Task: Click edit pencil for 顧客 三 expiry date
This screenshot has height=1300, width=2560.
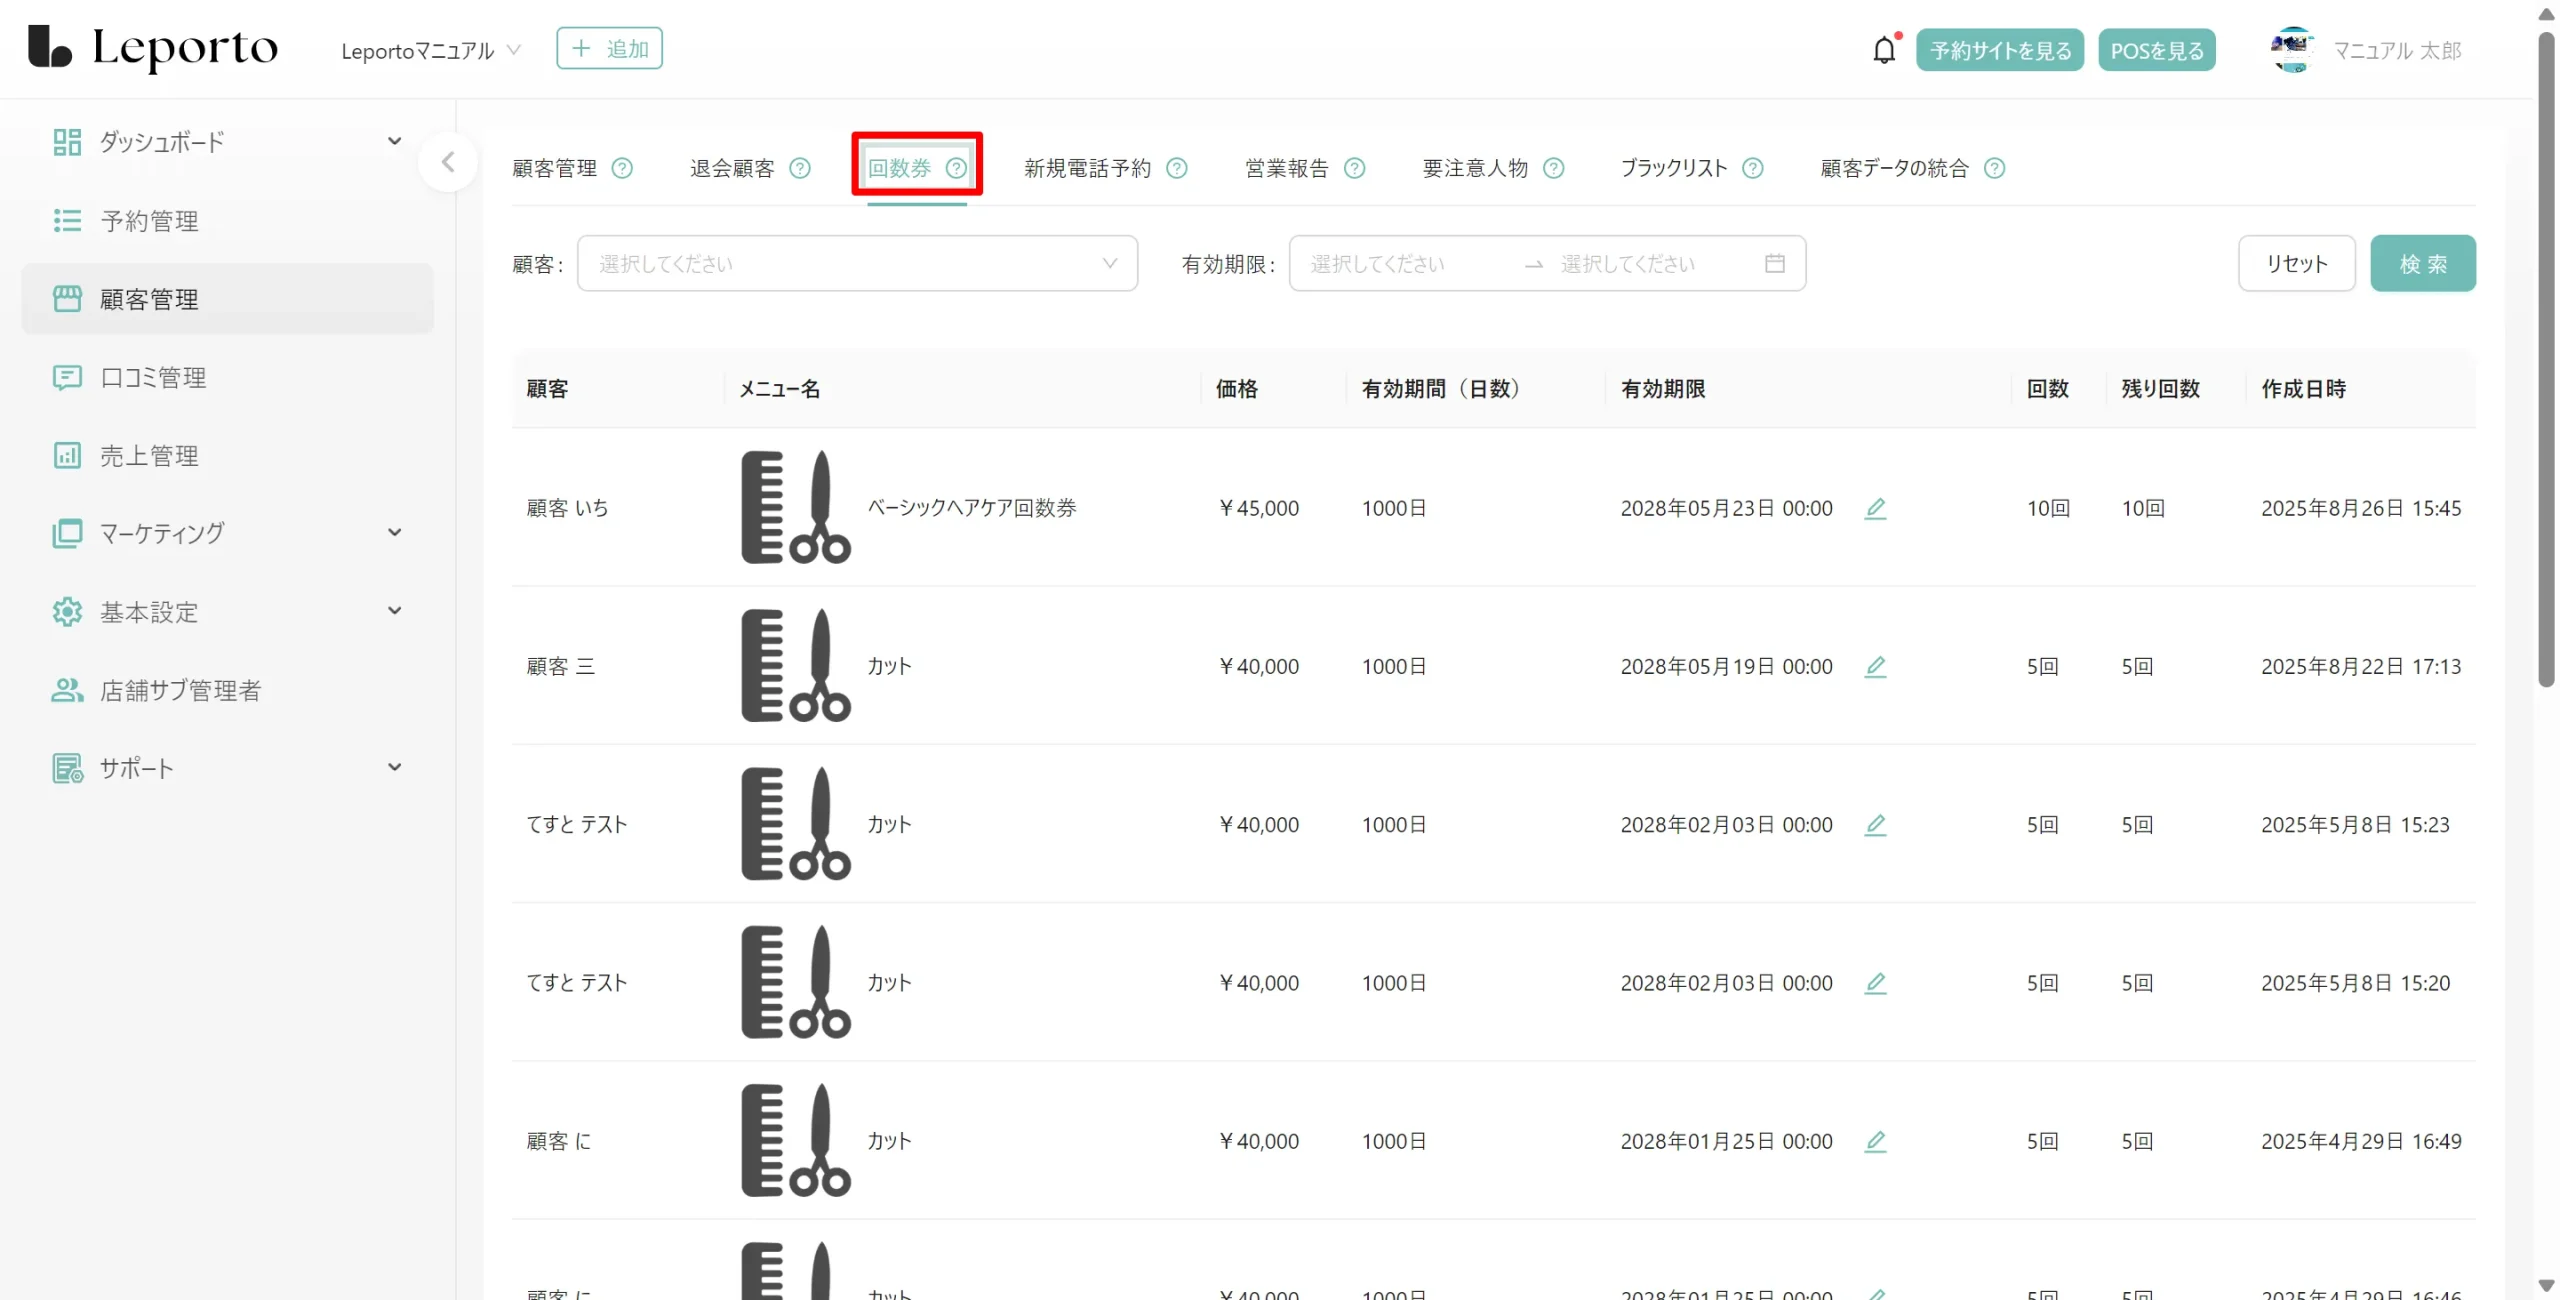Action: pyautogui.click(x=1875, y=666)
